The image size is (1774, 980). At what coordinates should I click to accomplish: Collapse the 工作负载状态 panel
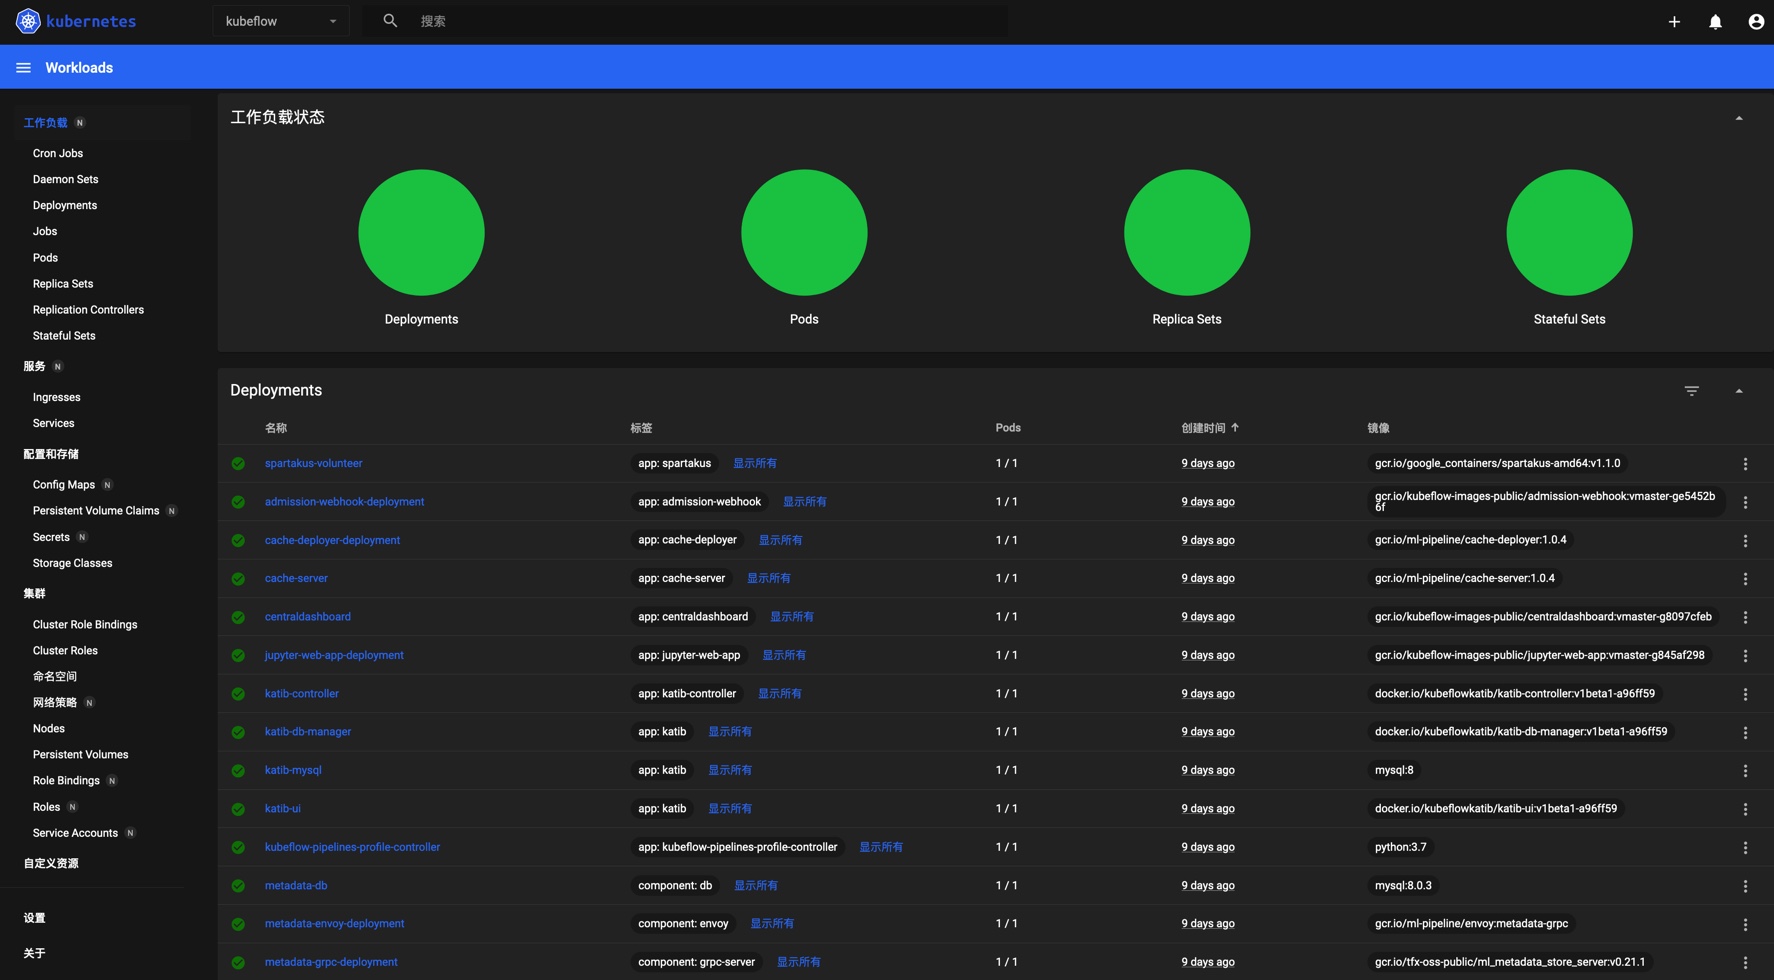pyautogui.click(x=1739, y=118)
